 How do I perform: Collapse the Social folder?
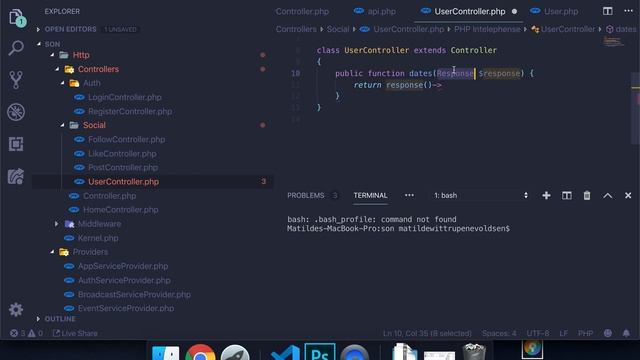click(x=62, y=125)
